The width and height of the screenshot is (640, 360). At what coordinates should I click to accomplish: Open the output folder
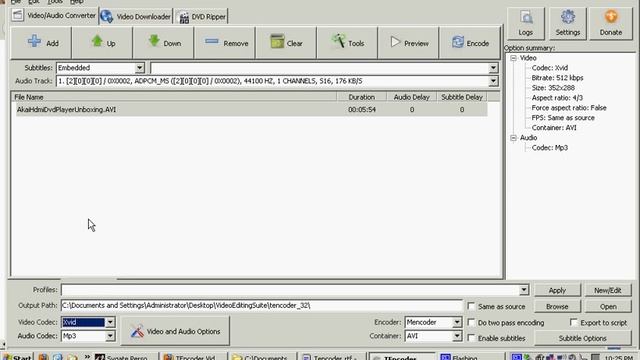coord(608,306)
